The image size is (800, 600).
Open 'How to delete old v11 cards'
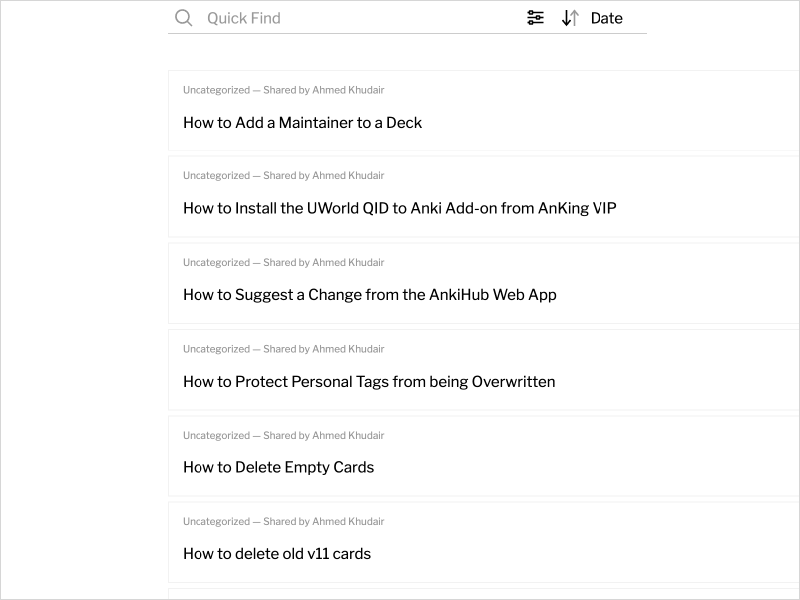pyautogui.click(x=276, y=554)
